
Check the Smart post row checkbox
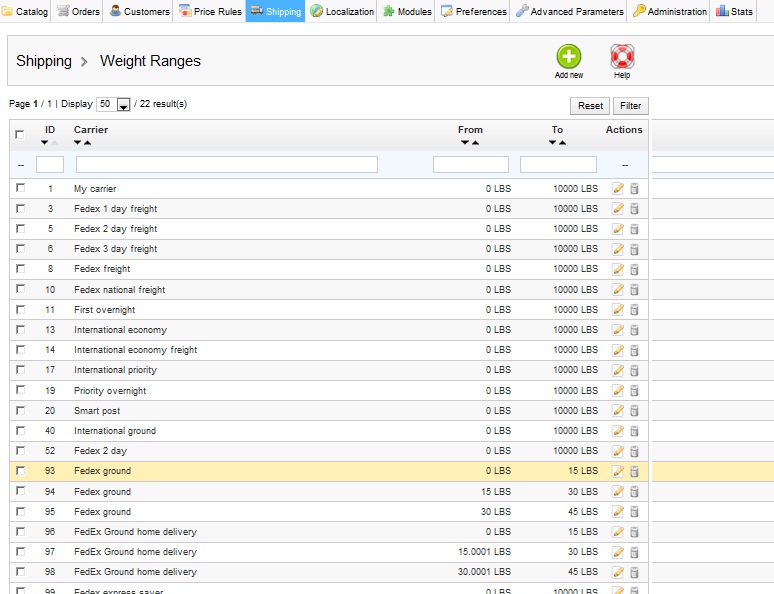[x=20, y=410]
